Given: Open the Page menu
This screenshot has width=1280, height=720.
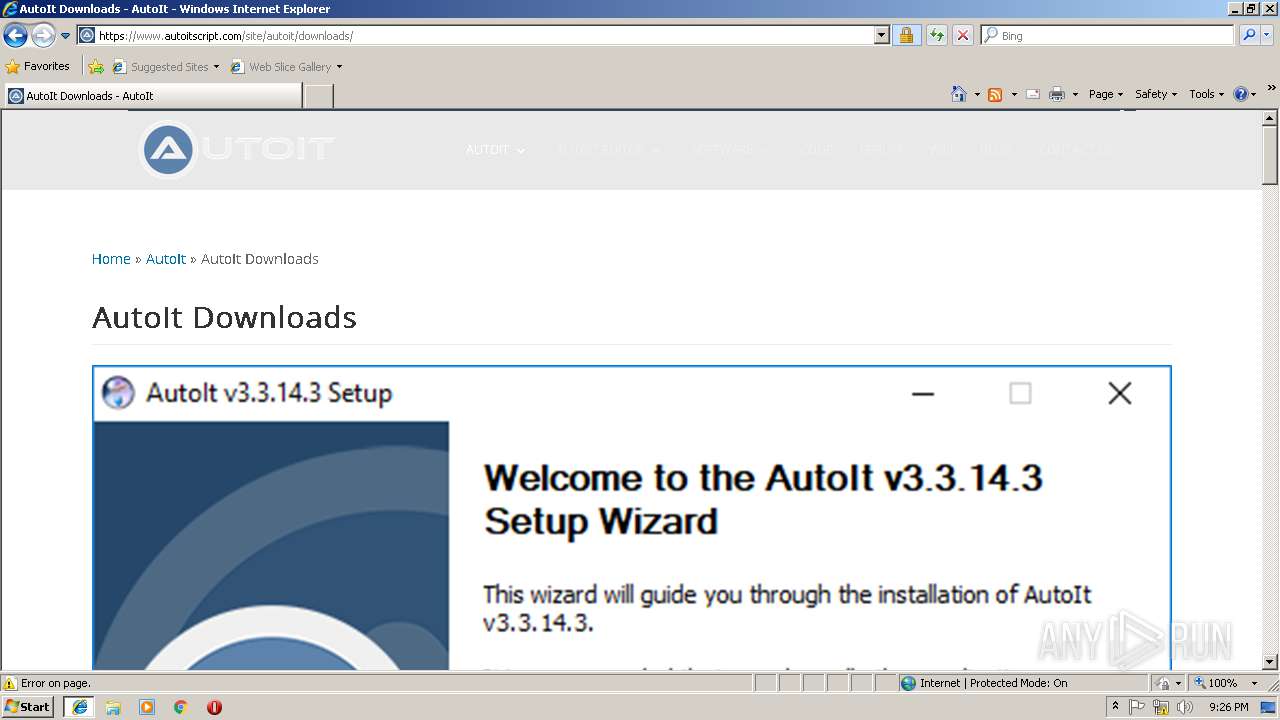Looking at the screenshot, I should (1106, 94).
